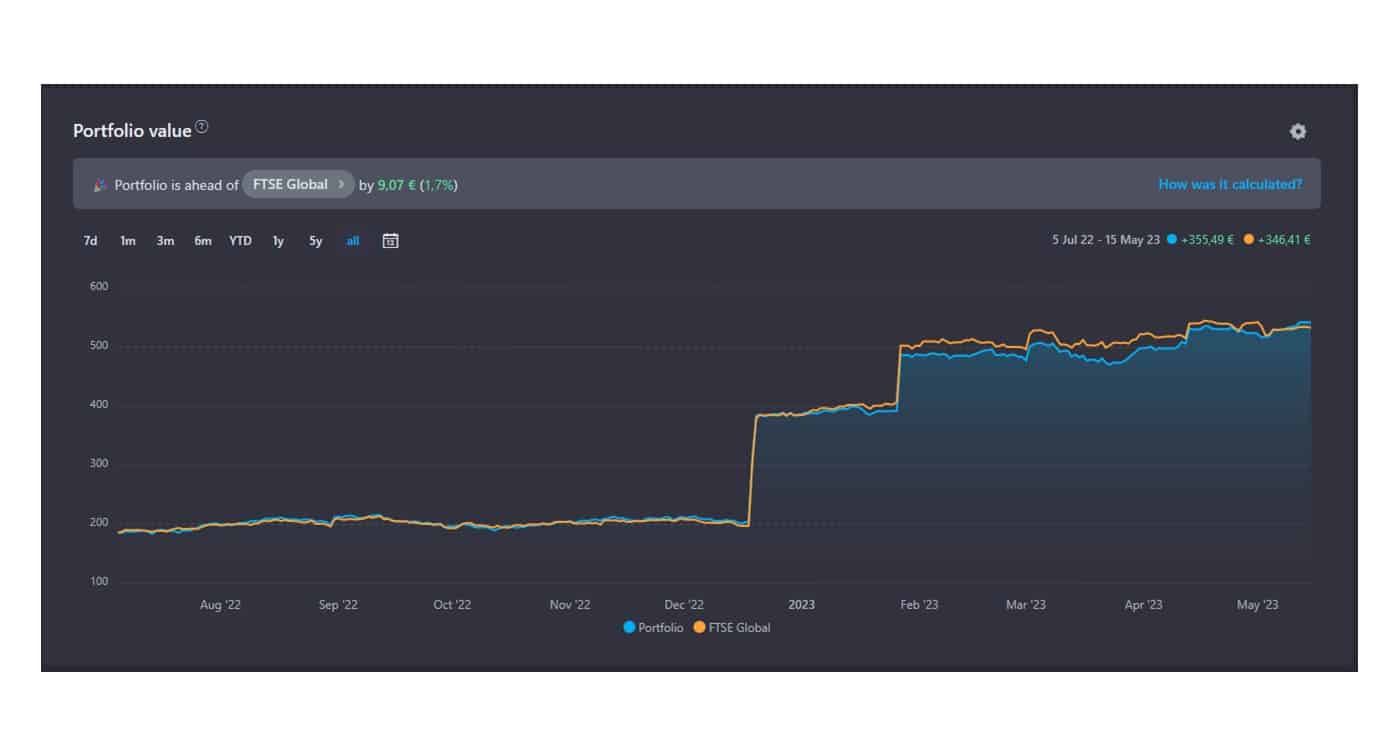The height and width of the screenshot is (756, 1399).
Task: Choose the 6m time range
Action: point(203,241)
